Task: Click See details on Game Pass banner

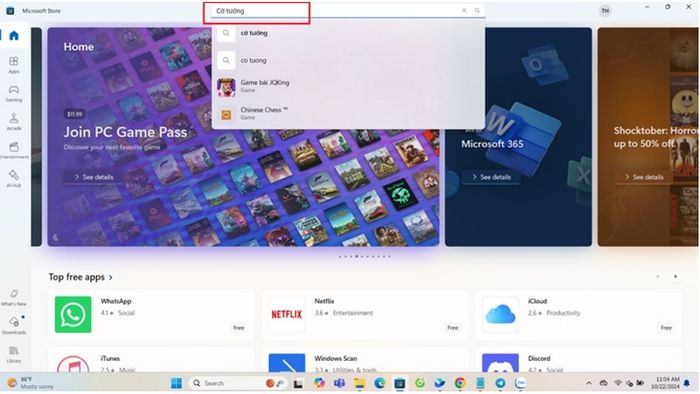Action: point(93,177)
